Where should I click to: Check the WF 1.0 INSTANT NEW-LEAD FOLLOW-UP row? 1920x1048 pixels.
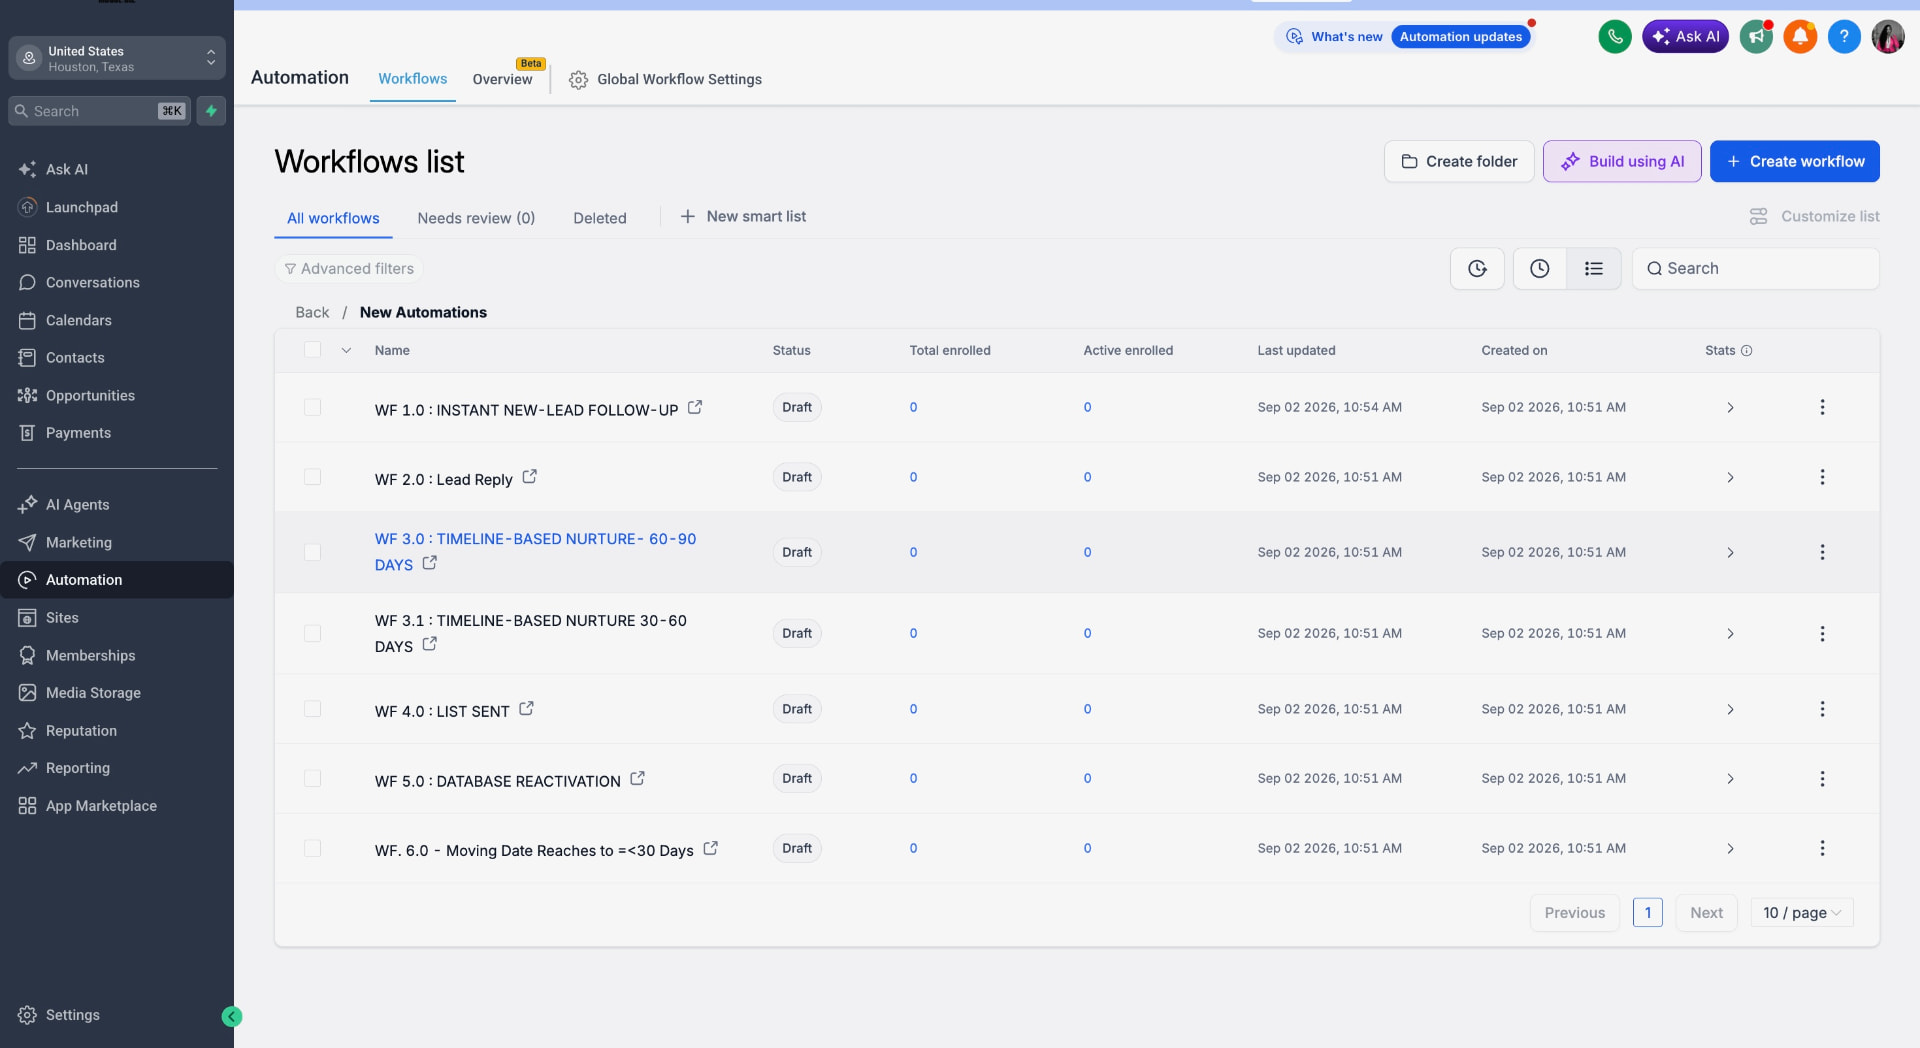click(x=313, y=407)
